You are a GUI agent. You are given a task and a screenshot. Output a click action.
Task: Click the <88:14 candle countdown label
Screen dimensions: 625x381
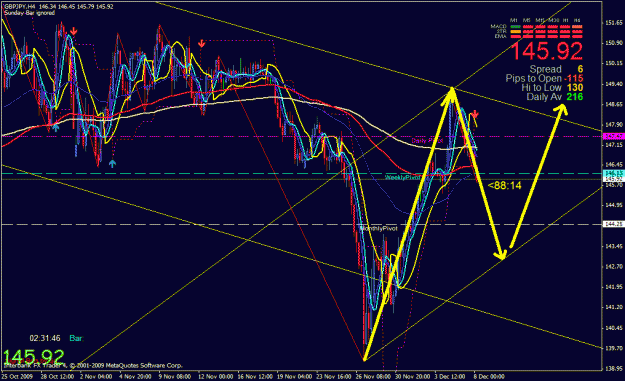tap(504, 185)
